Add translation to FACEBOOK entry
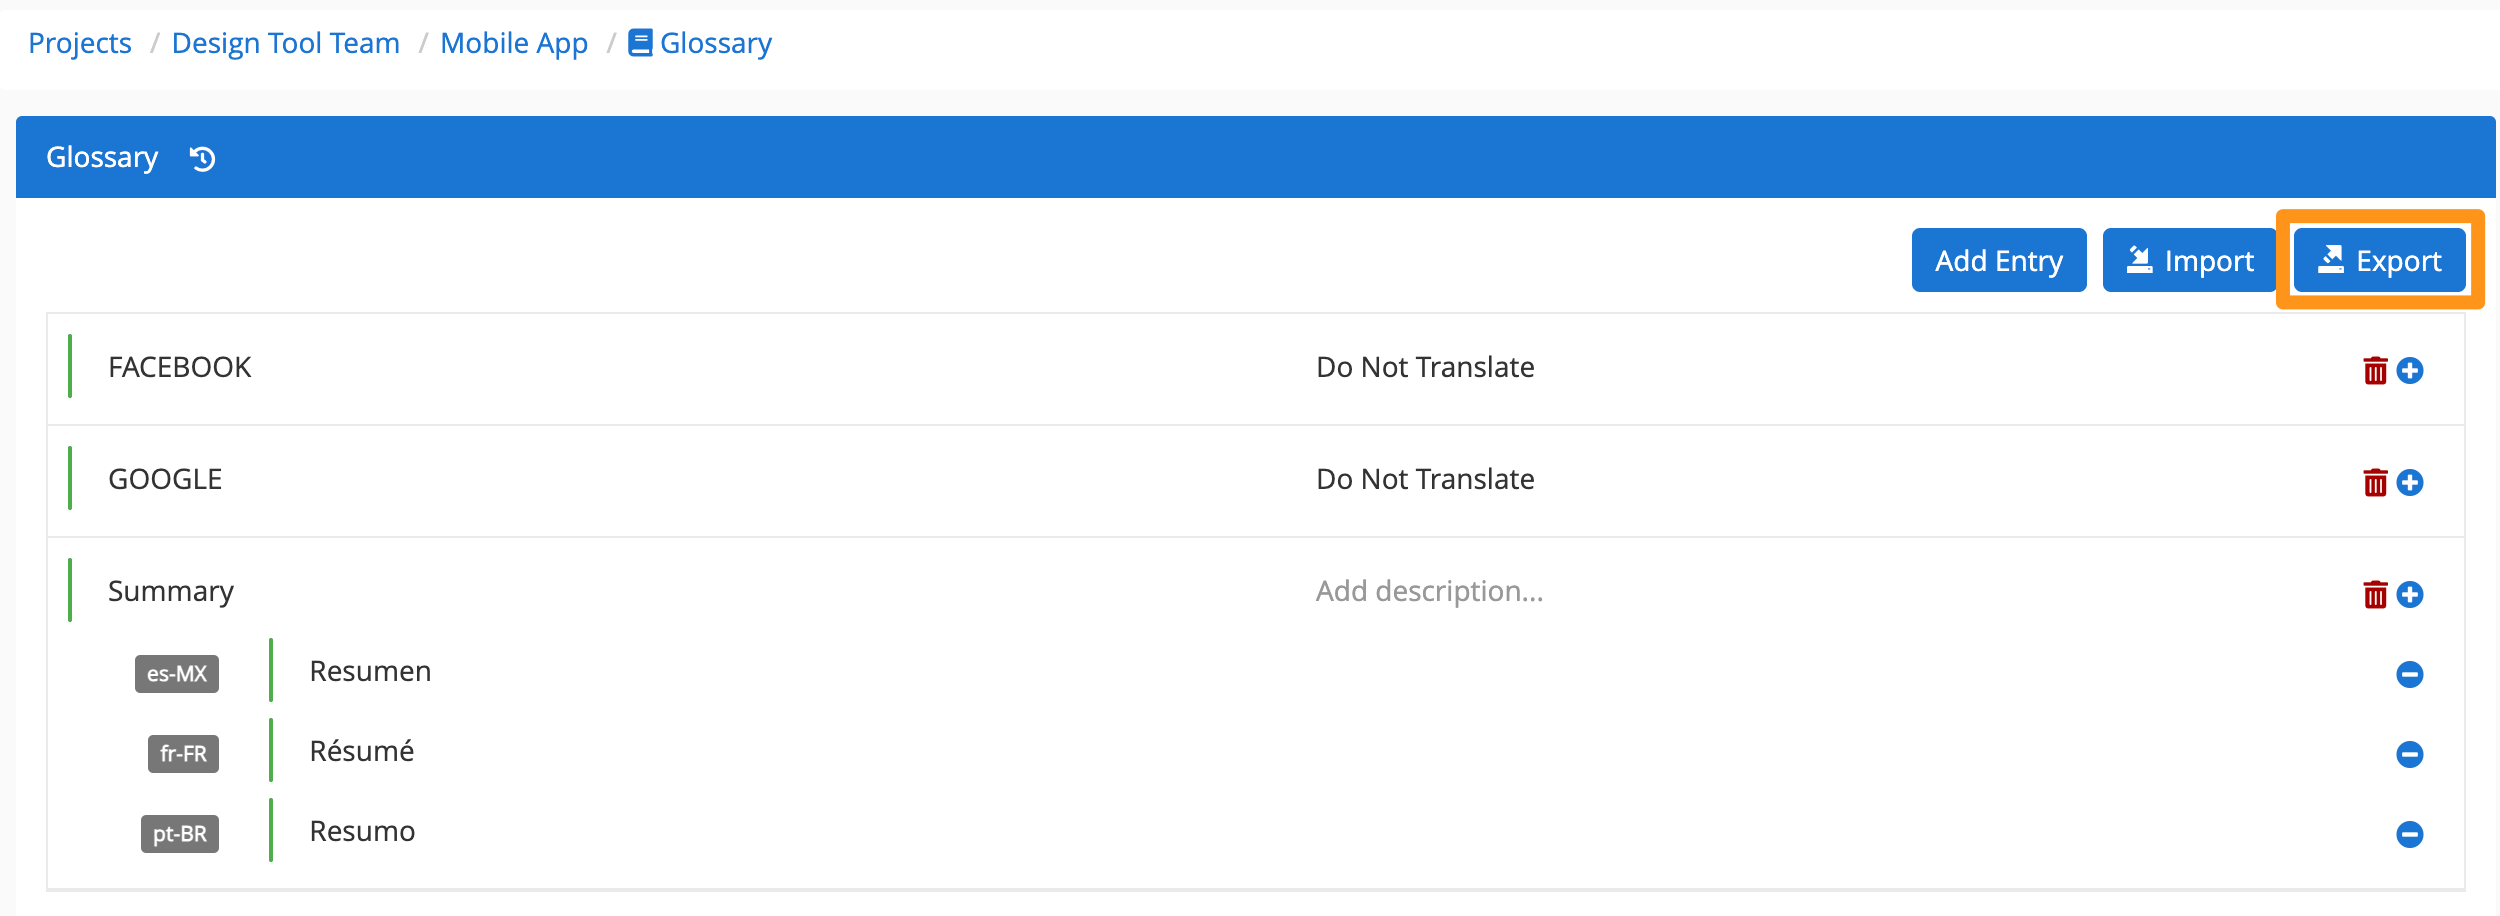Viewport: 2500px width, 916px height. [2410, 371]
